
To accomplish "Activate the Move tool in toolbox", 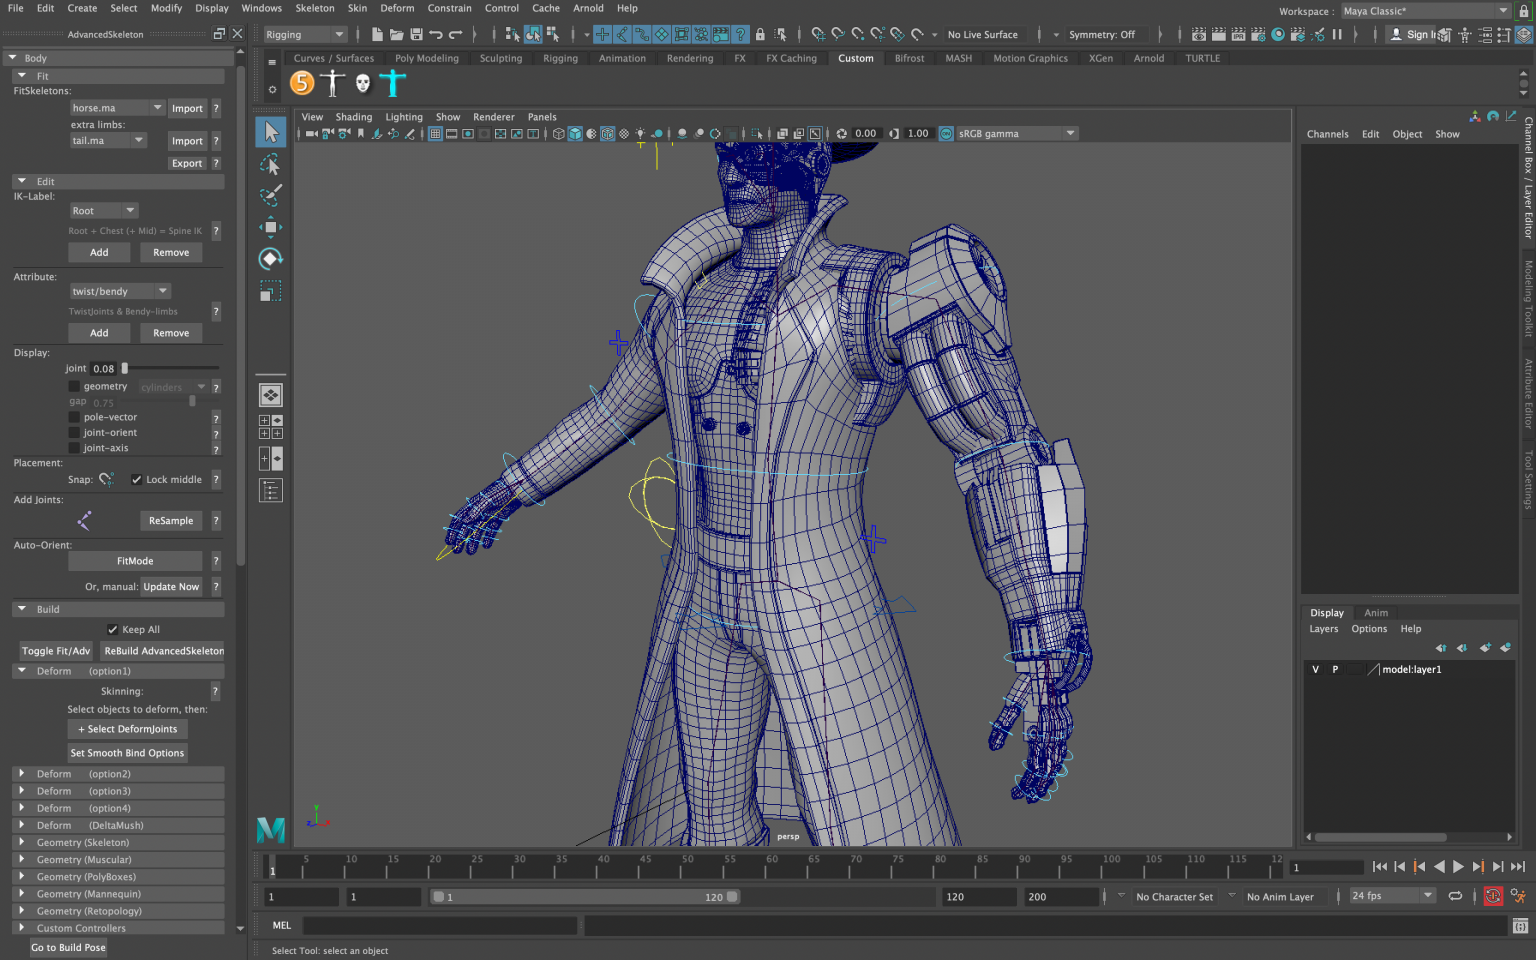I will point(270,227).
